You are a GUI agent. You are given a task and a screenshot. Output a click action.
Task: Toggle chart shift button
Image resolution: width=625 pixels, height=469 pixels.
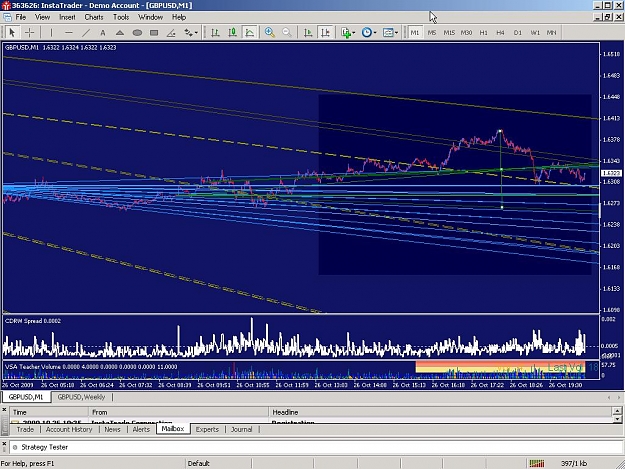pyautogui.click(x=325, y=33)
